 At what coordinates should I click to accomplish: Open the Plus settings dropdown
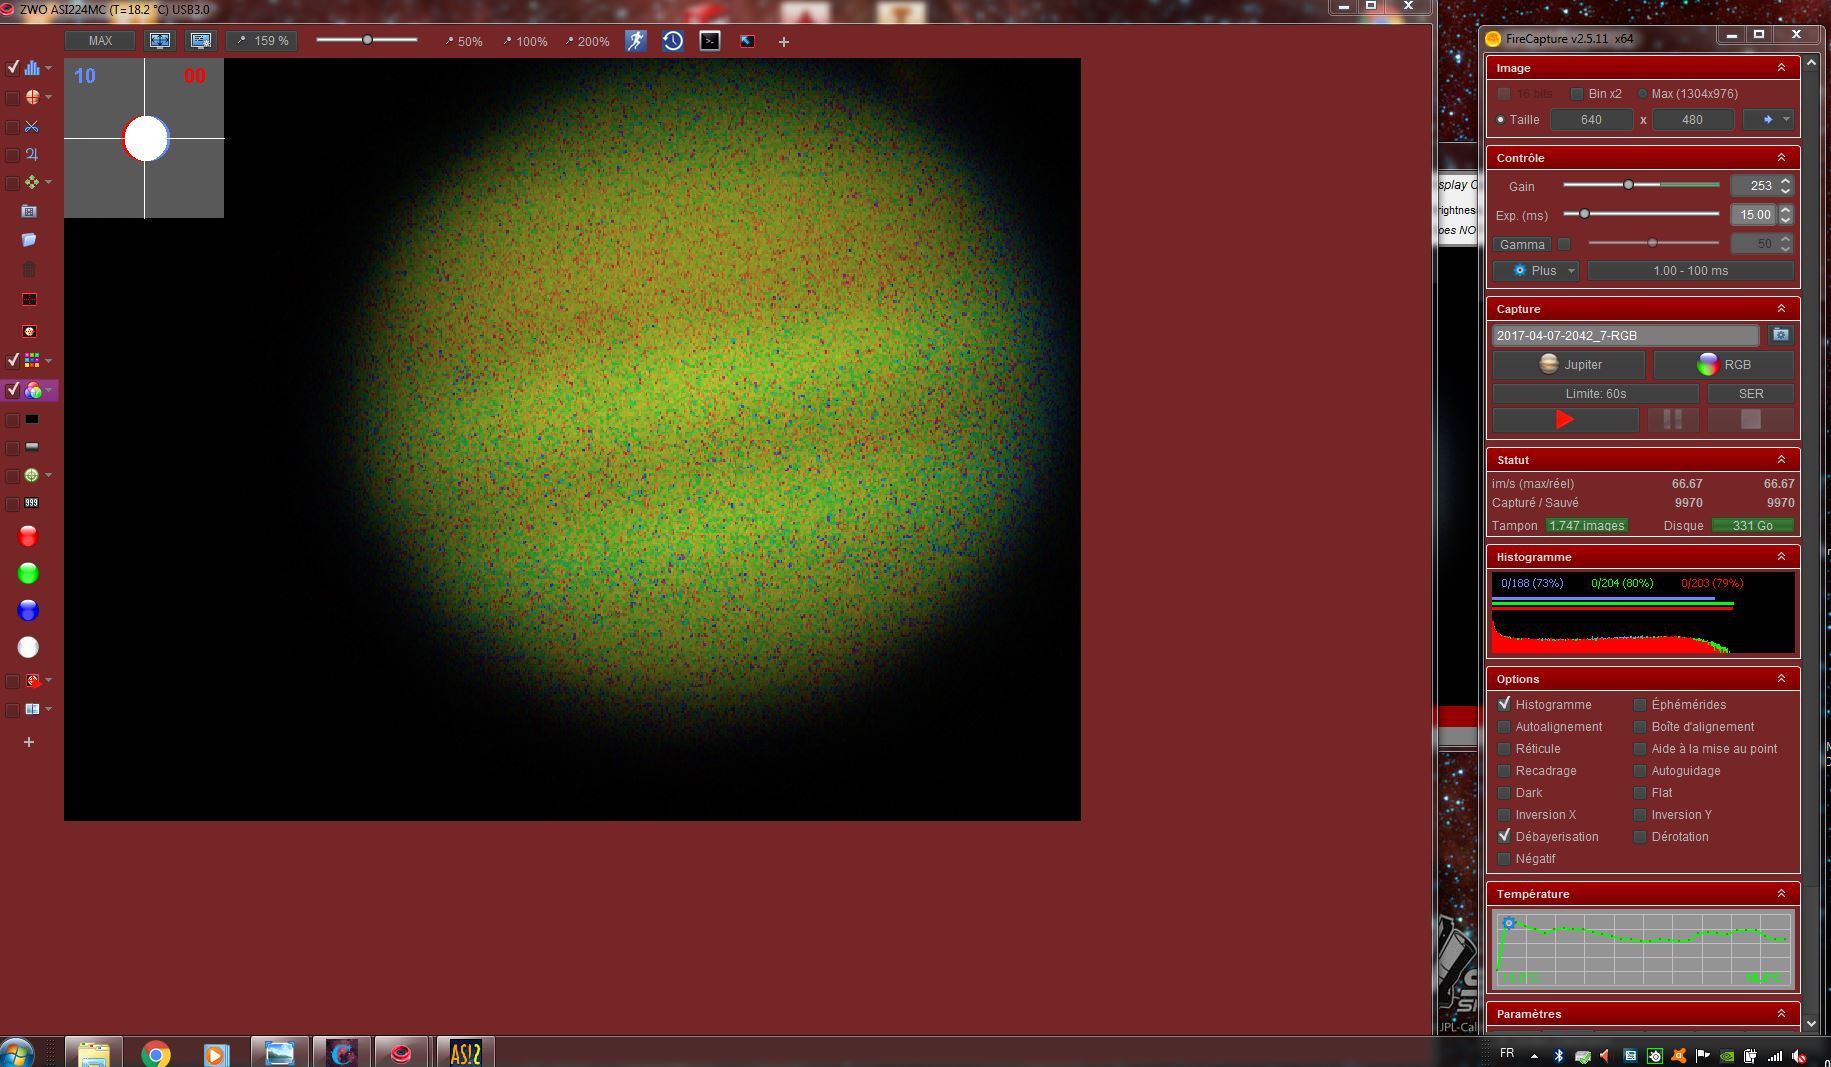[x=1536, y=271]
